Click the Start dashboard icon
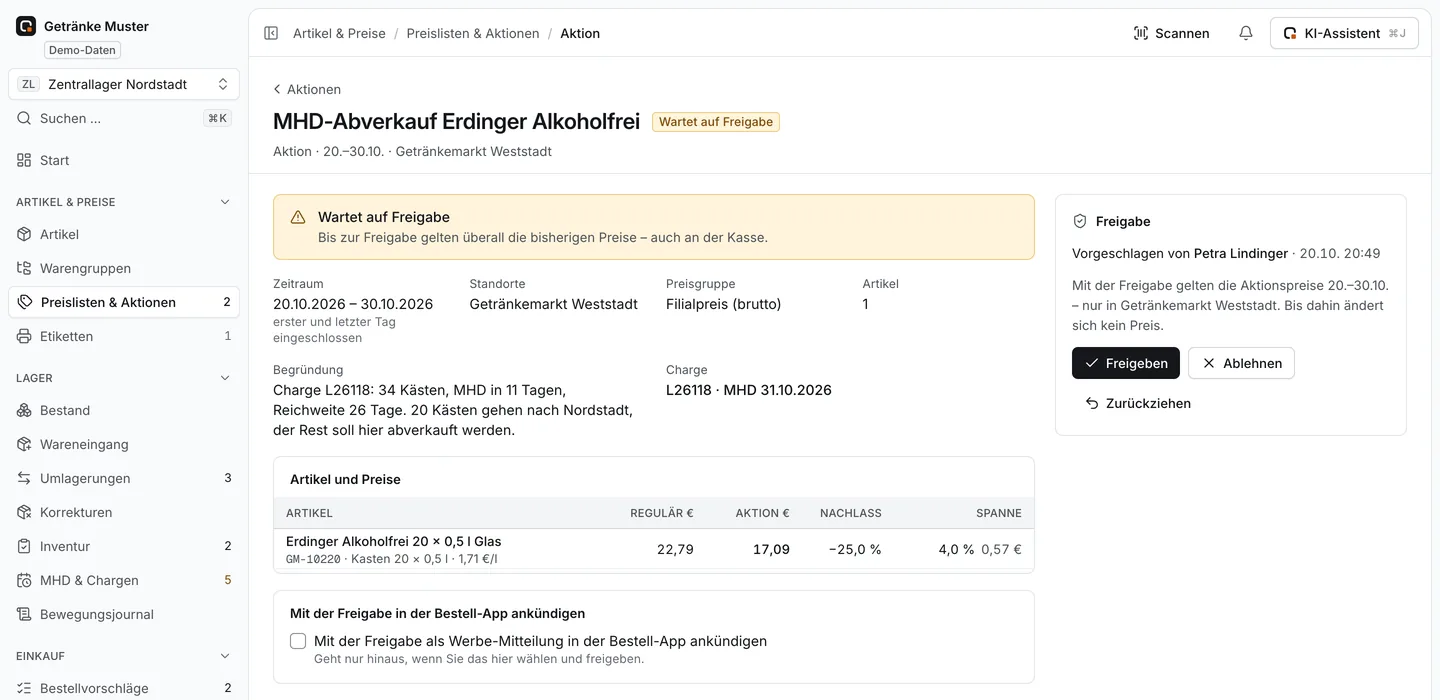The width and height of the screenshot is (1440, 700). pyautogui.click(x=24, y=160)
